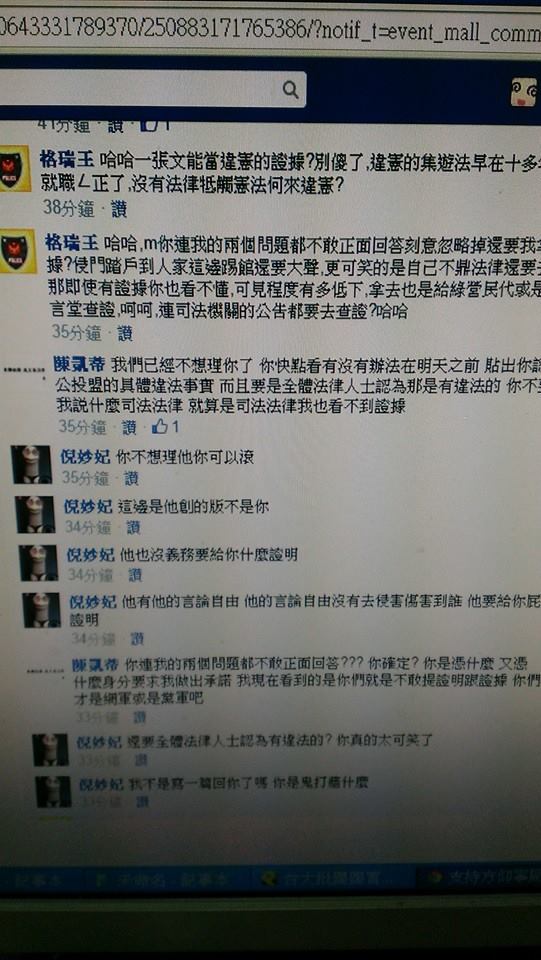Screen dimensions: 541x960
Task: Open 倪妙妃's avatar beside 這邊是他創的版不是你
Action: tap(35, 515)
